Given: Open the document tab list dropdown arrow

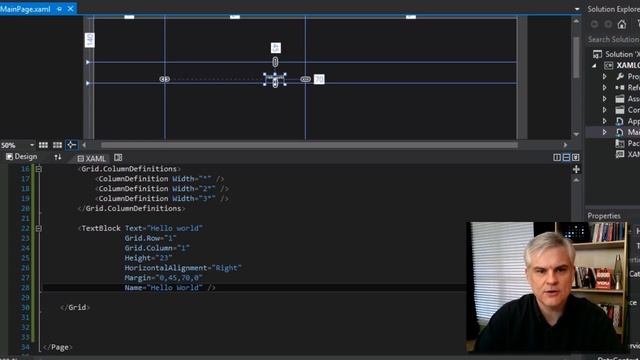Looking at the screenshot, I should click(x=577, y=9).
